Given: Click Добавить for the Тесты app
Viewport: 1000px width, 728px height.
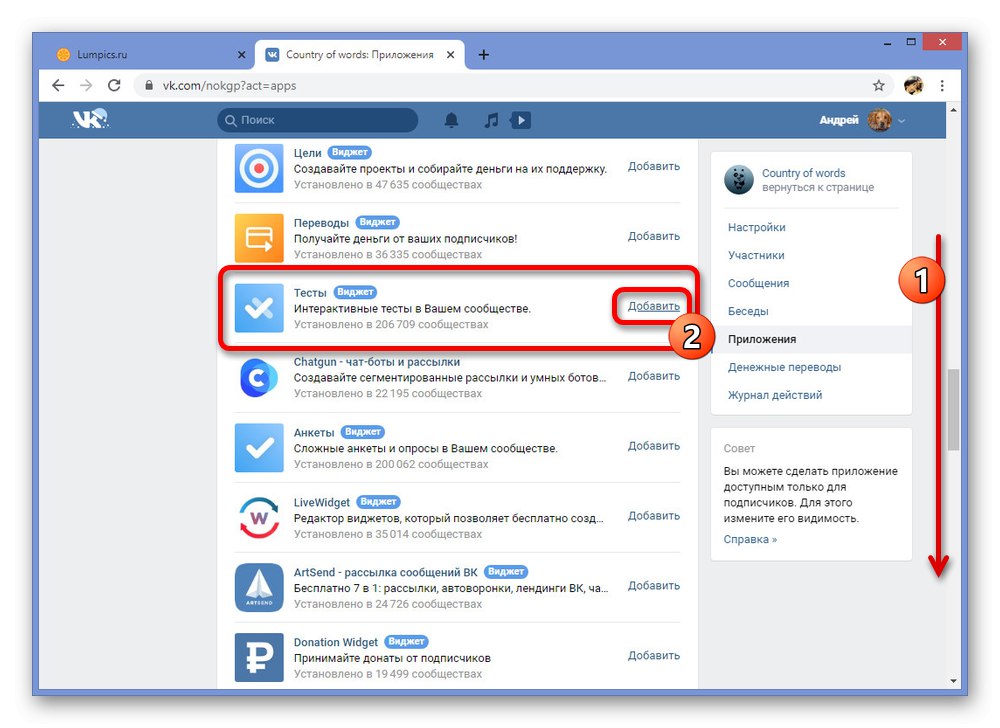Looking at the screenshot, I should (654, 307).
